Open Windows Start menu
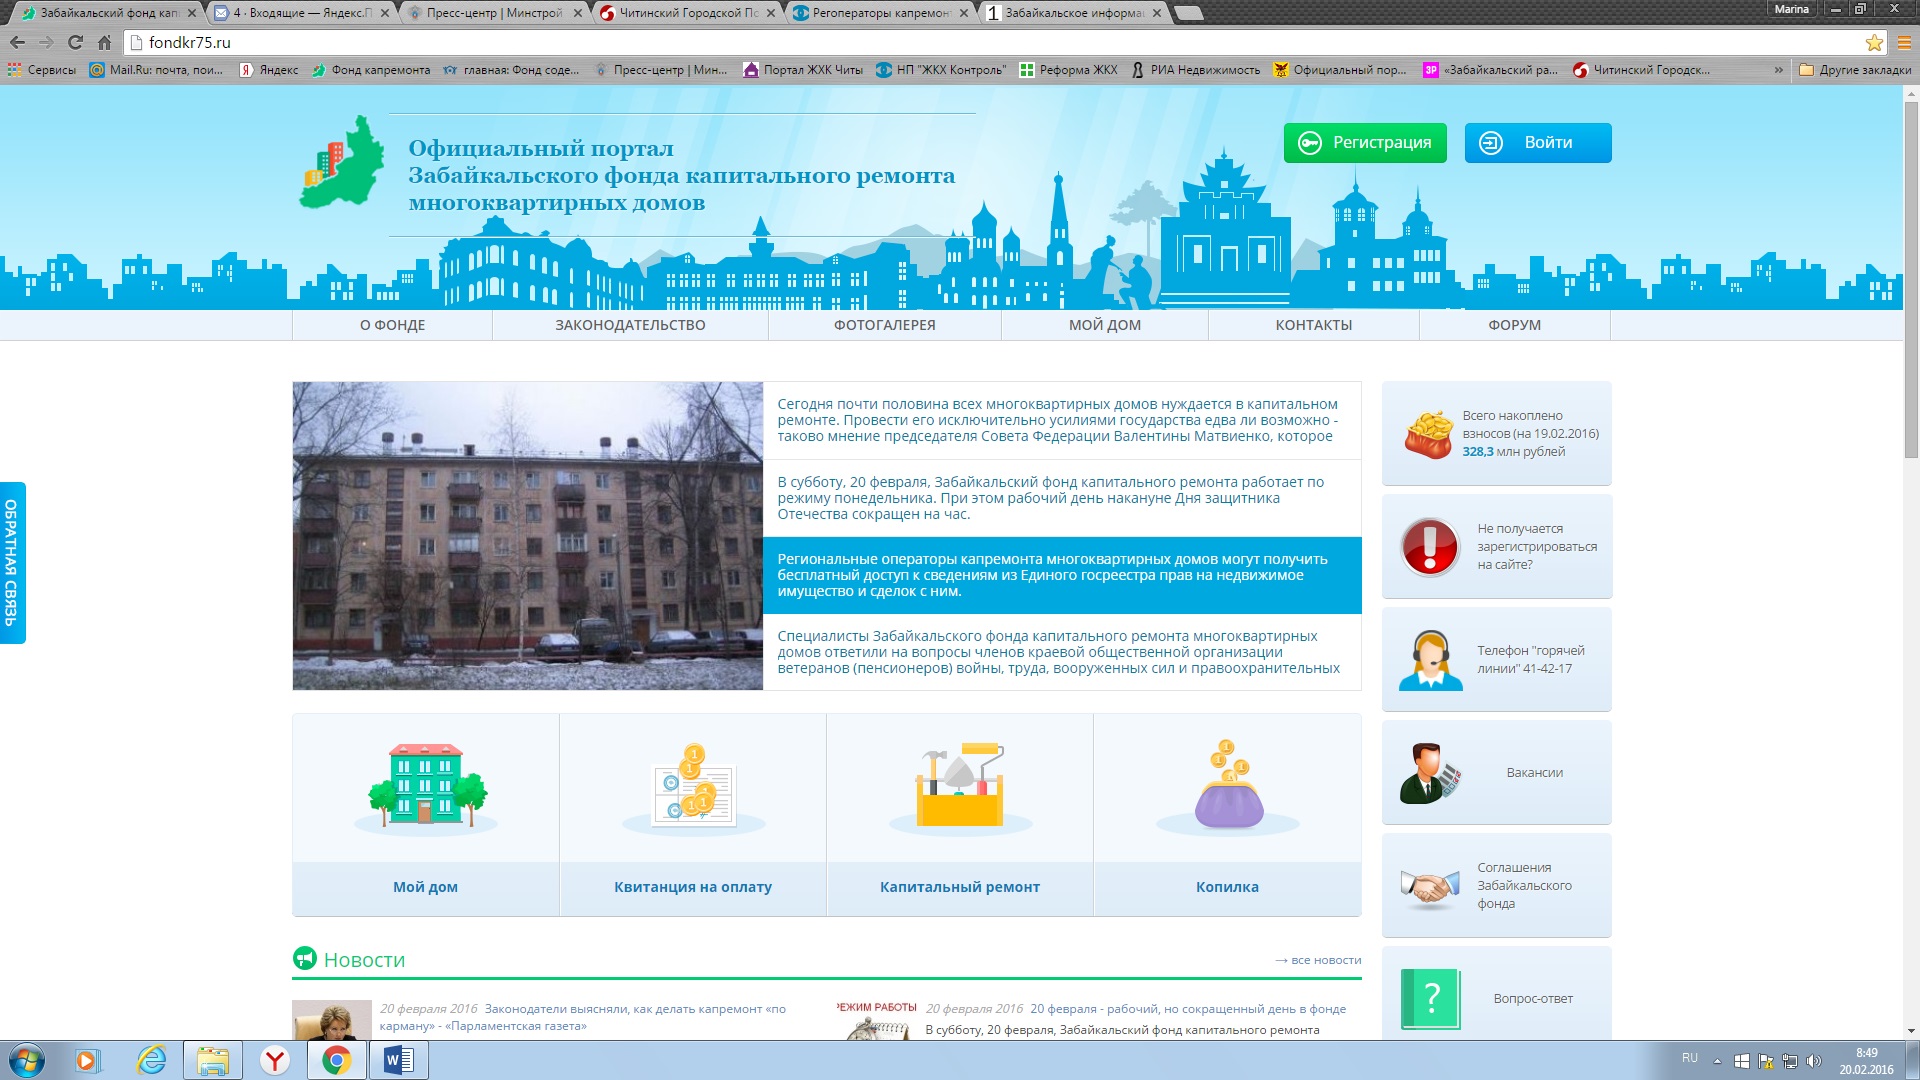The width and height of the screenshot is (1920, 1080). pyautogui.click(x=27, y=1060)
